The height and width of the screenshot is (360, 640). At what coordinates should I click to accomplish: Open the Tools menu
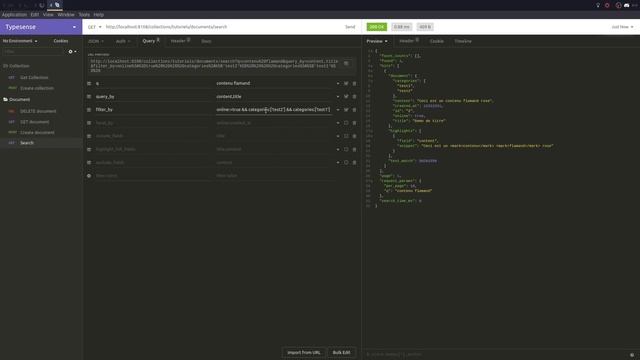pos(84,15)
